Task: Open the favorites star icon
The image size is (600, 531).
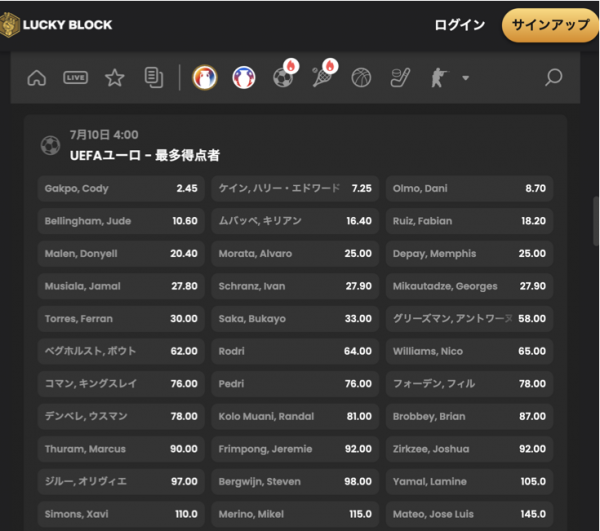Action: [114, 78]
